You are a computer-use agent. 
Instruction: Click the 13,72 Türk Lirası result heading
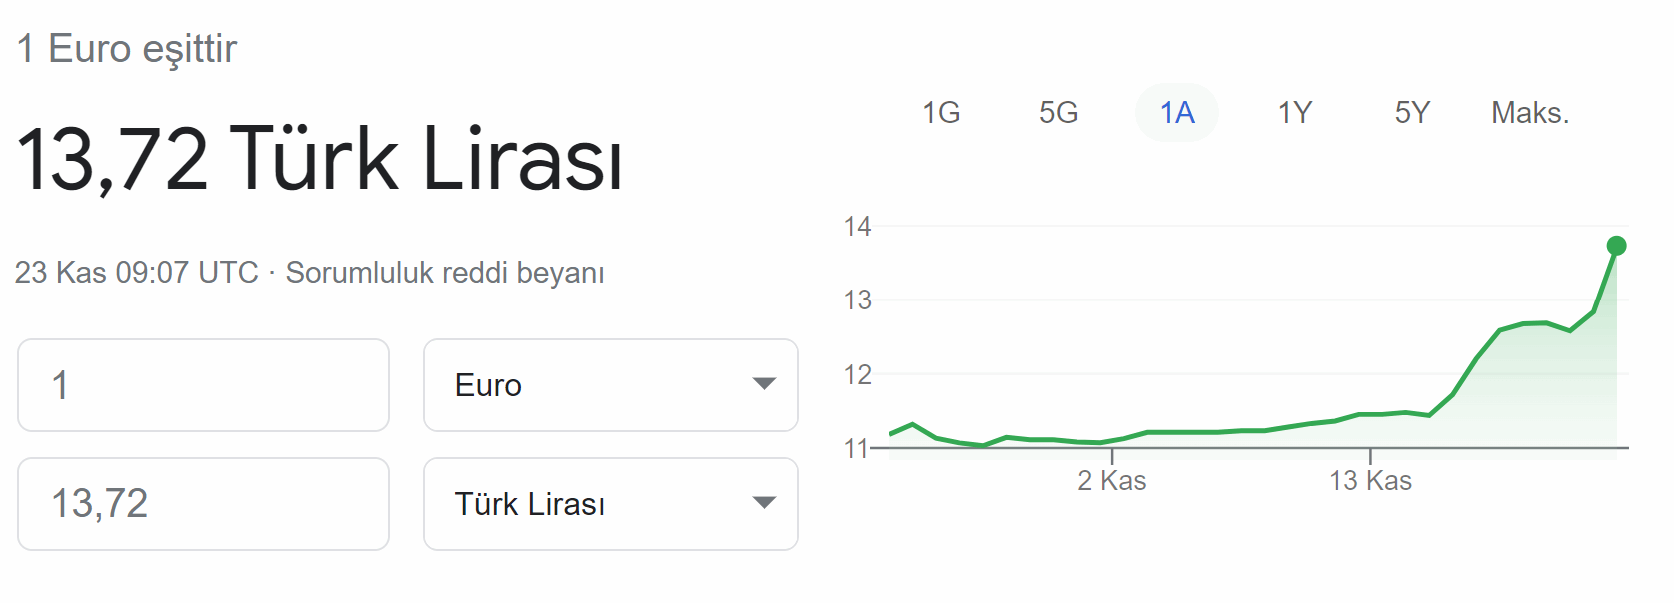click(x=320, y=159)
